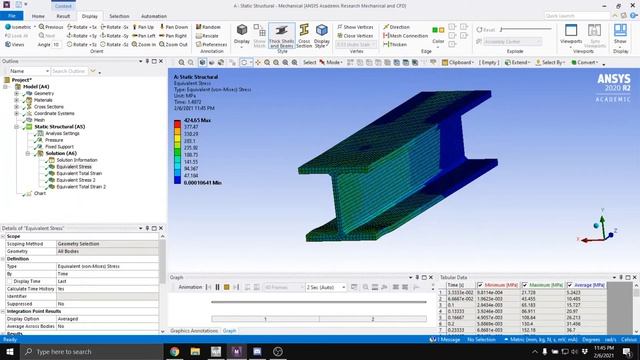Open the Cross Section style tool
This screenshot has width=640, height=360.
[x=304, y=36]
